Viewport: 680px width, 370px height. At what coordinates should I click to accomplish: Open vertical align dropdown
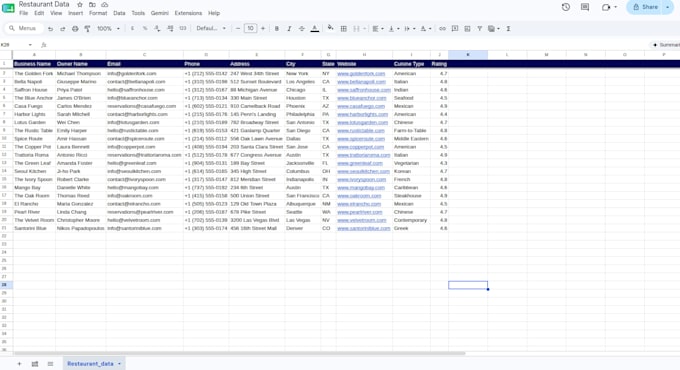[394, 29]
